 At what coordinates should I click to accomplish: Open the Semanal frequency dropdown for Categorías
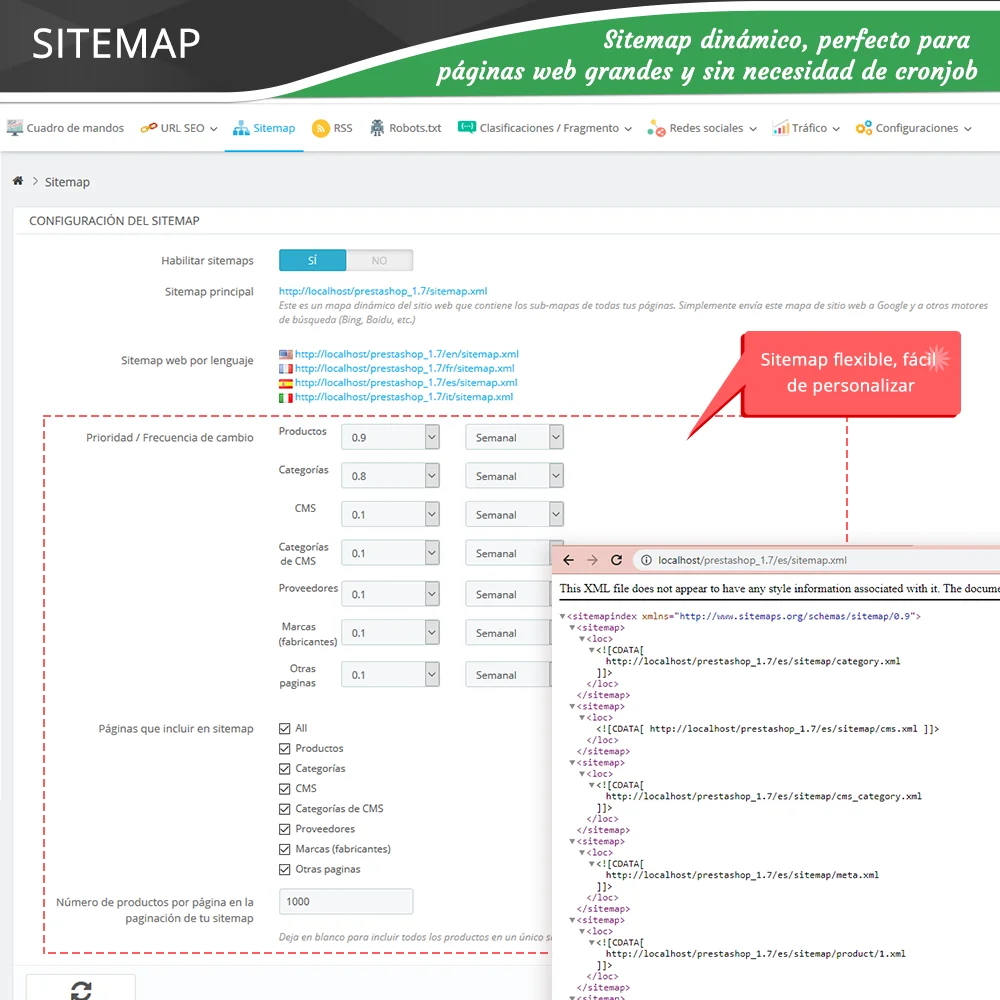pyautogui.click(x=514, y=475)
